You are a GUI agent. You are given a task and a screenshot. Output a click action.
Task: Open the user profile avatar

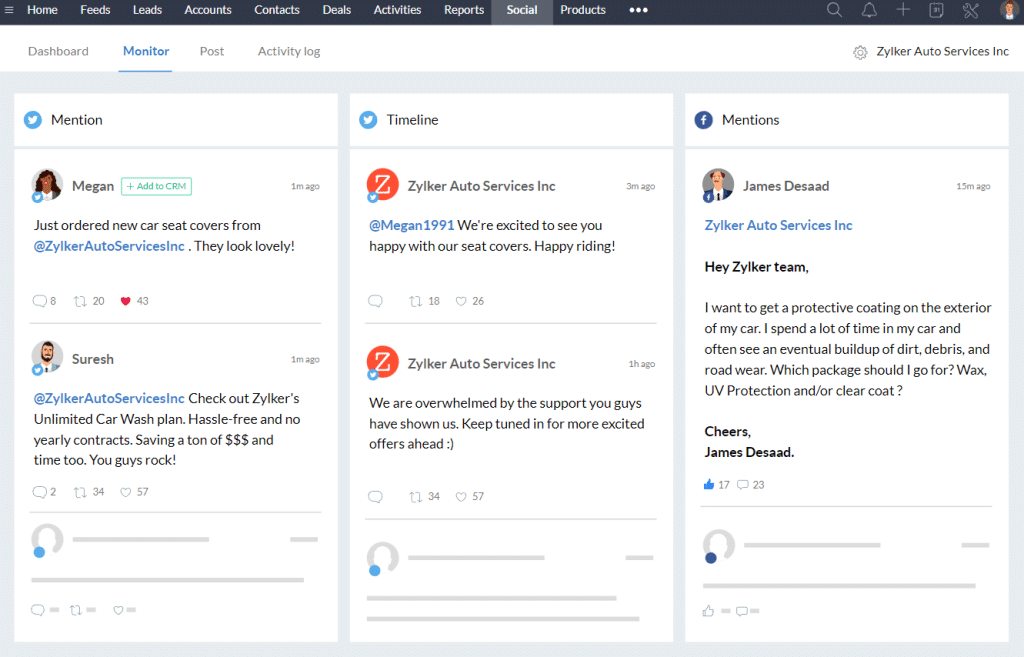(1009, 10)
